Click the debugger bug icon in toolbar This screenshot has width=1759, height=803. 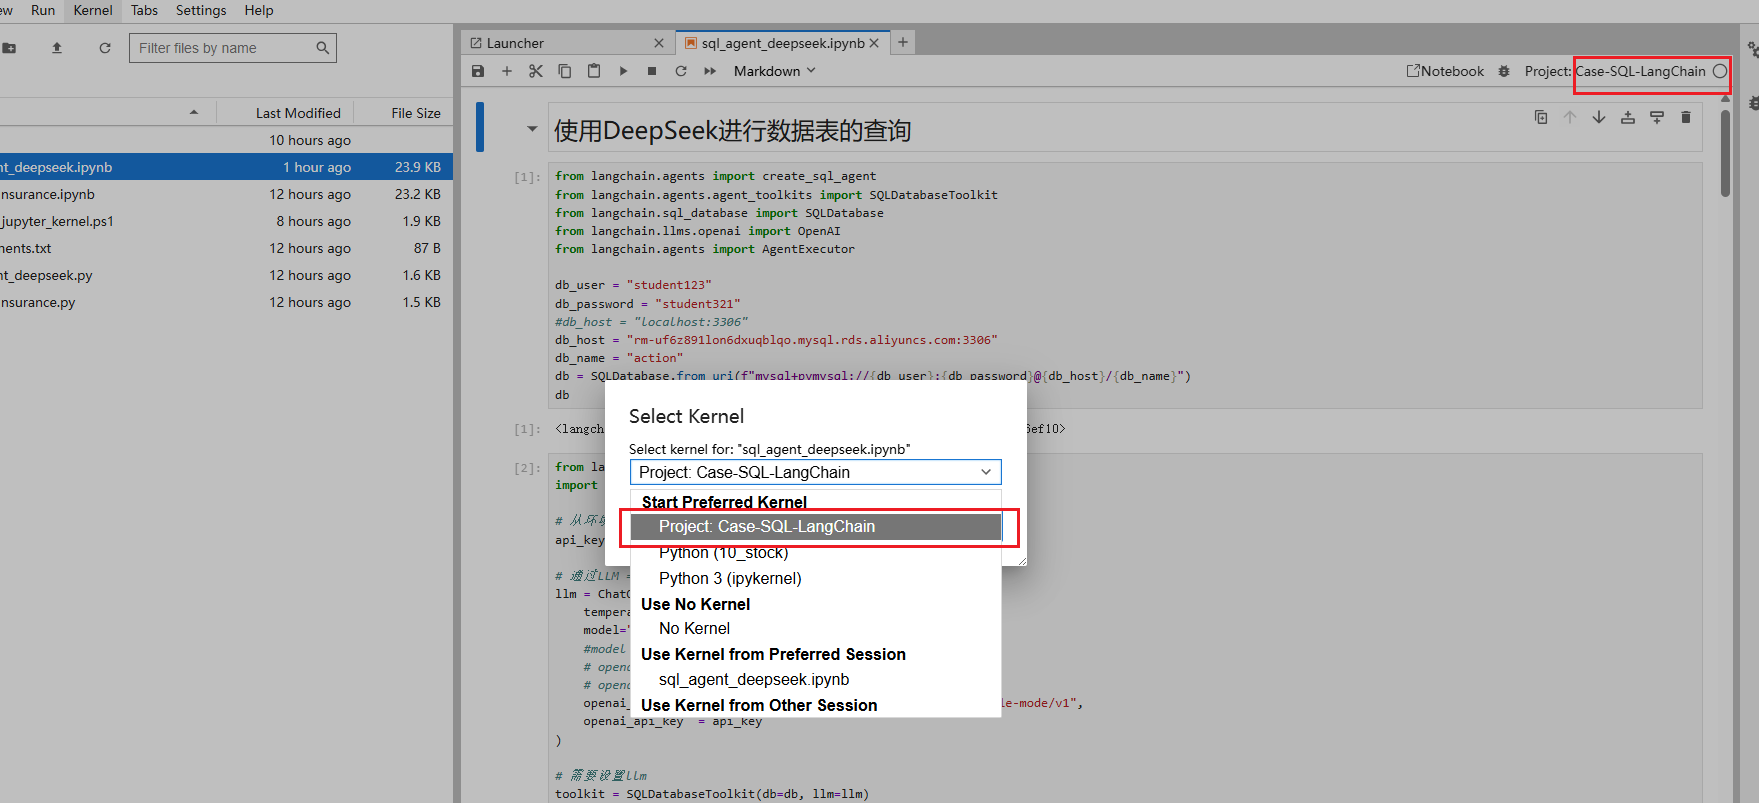(1504, 71)
